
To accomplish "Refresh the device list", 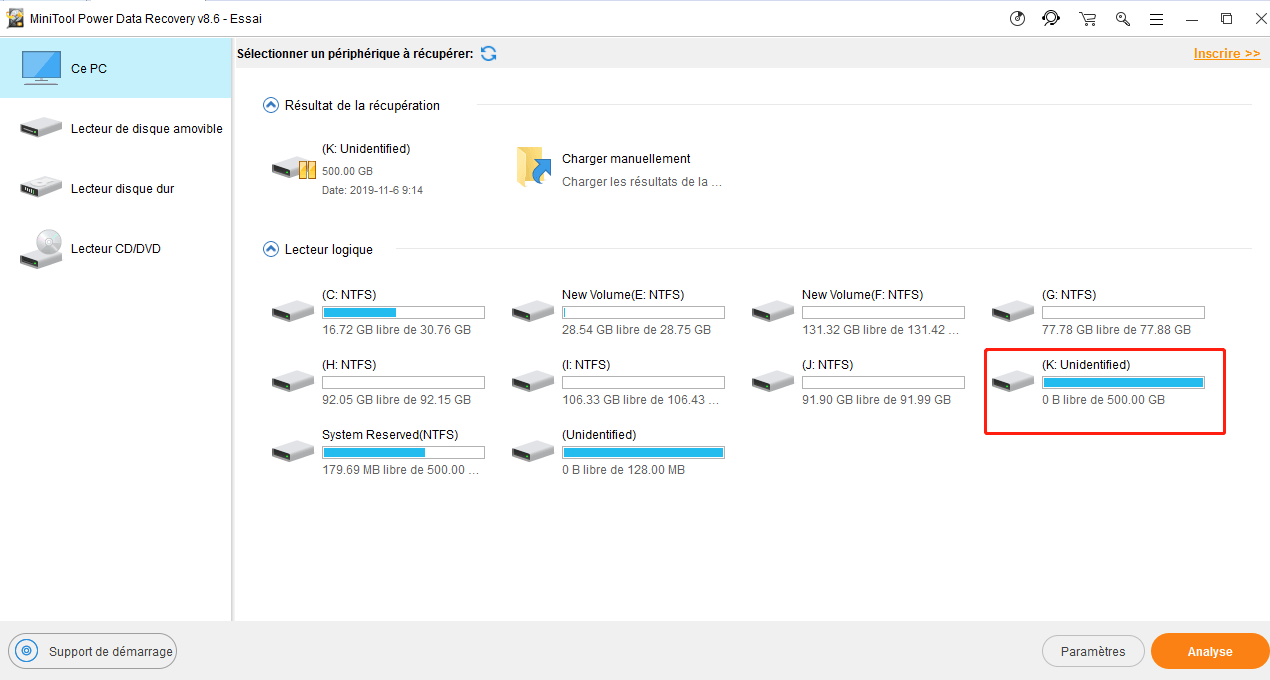I will [x=487, y=53].
